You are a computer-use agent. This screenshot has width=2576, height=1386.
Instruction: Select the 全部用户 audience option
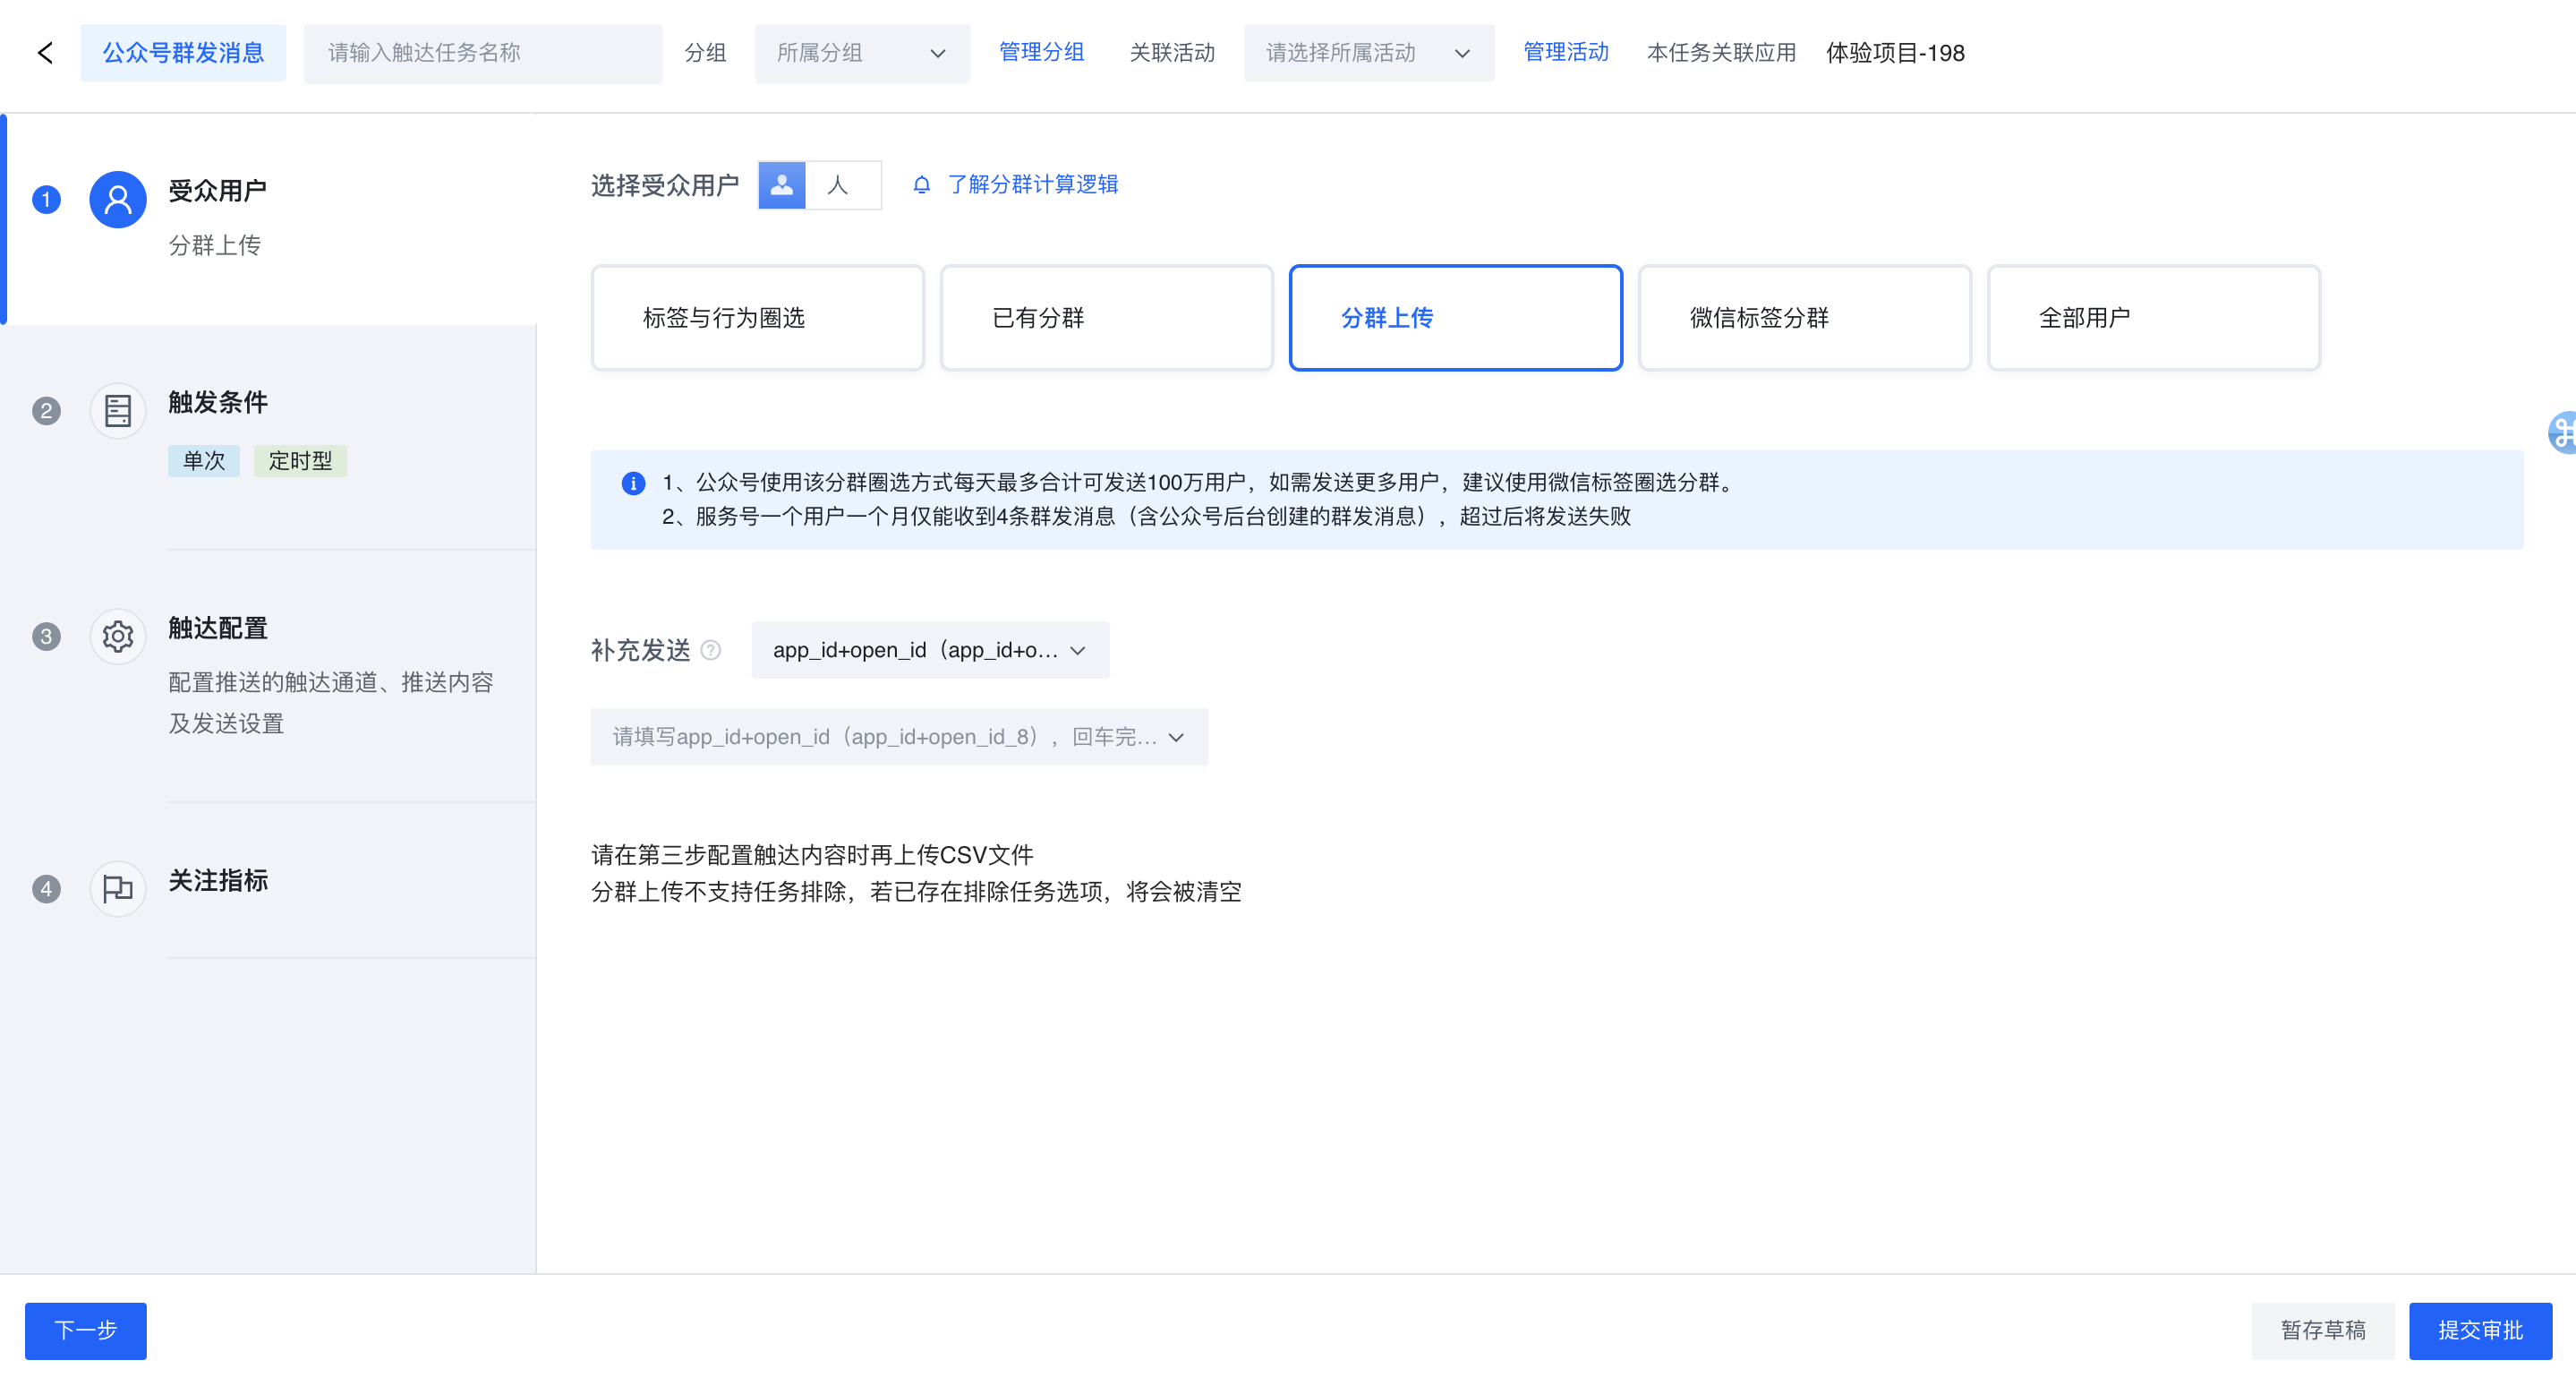2153,318
